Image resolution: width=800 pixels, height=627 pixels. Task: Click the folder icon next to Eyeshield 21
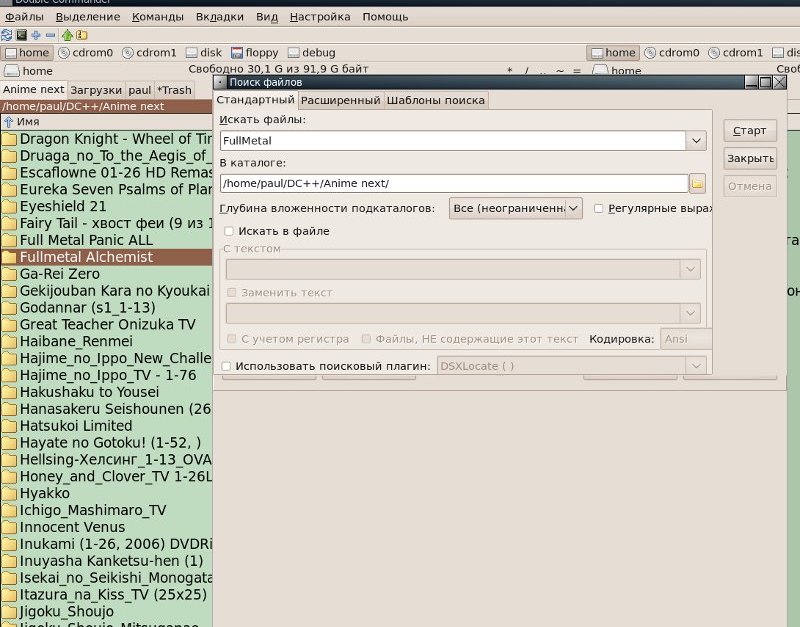coord(9,207)
